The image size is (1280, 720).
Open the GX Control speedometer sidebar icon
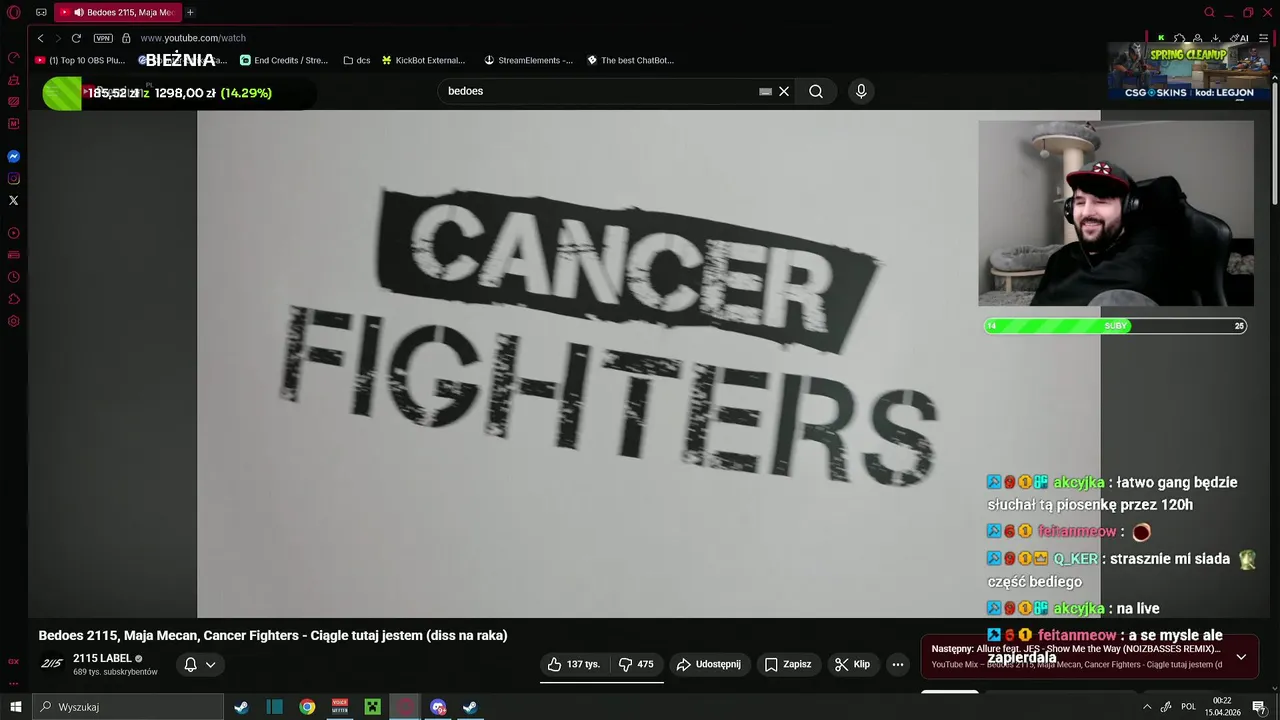[14, 58]
